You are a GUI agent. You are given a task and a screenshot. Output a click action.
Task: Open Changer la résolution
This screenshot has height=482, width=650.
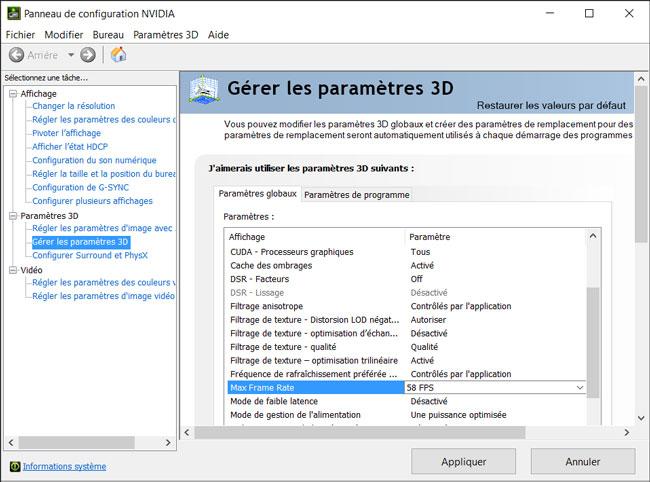74,106
